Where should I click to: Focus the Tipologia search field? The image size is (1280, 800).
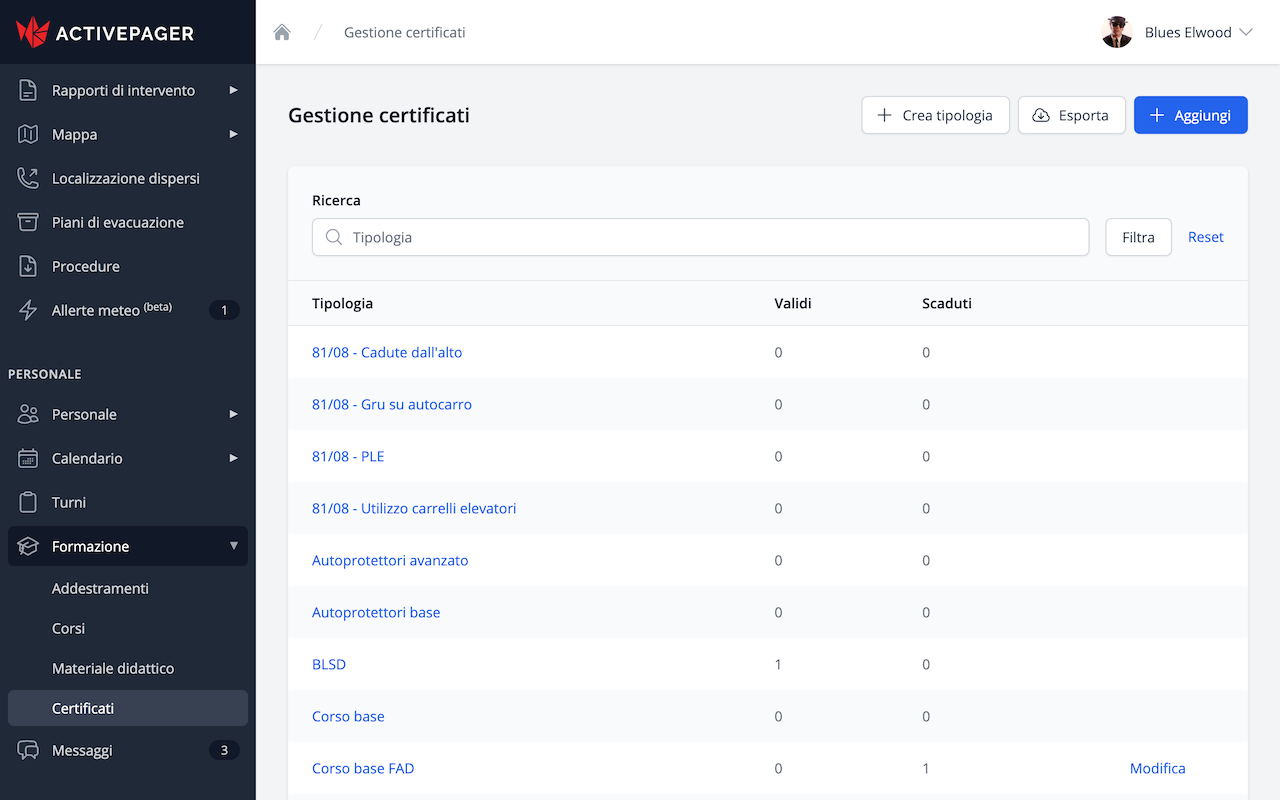[x=700, y=237]
